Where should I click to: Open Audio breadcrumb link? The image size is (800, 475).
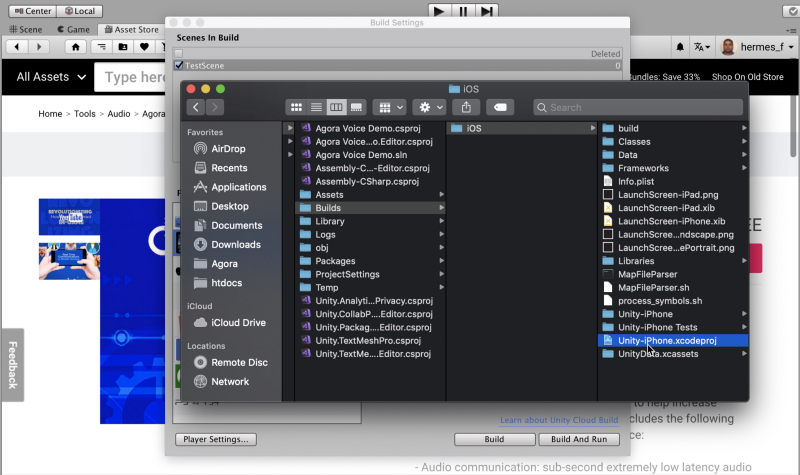click(x=119, y=114)
